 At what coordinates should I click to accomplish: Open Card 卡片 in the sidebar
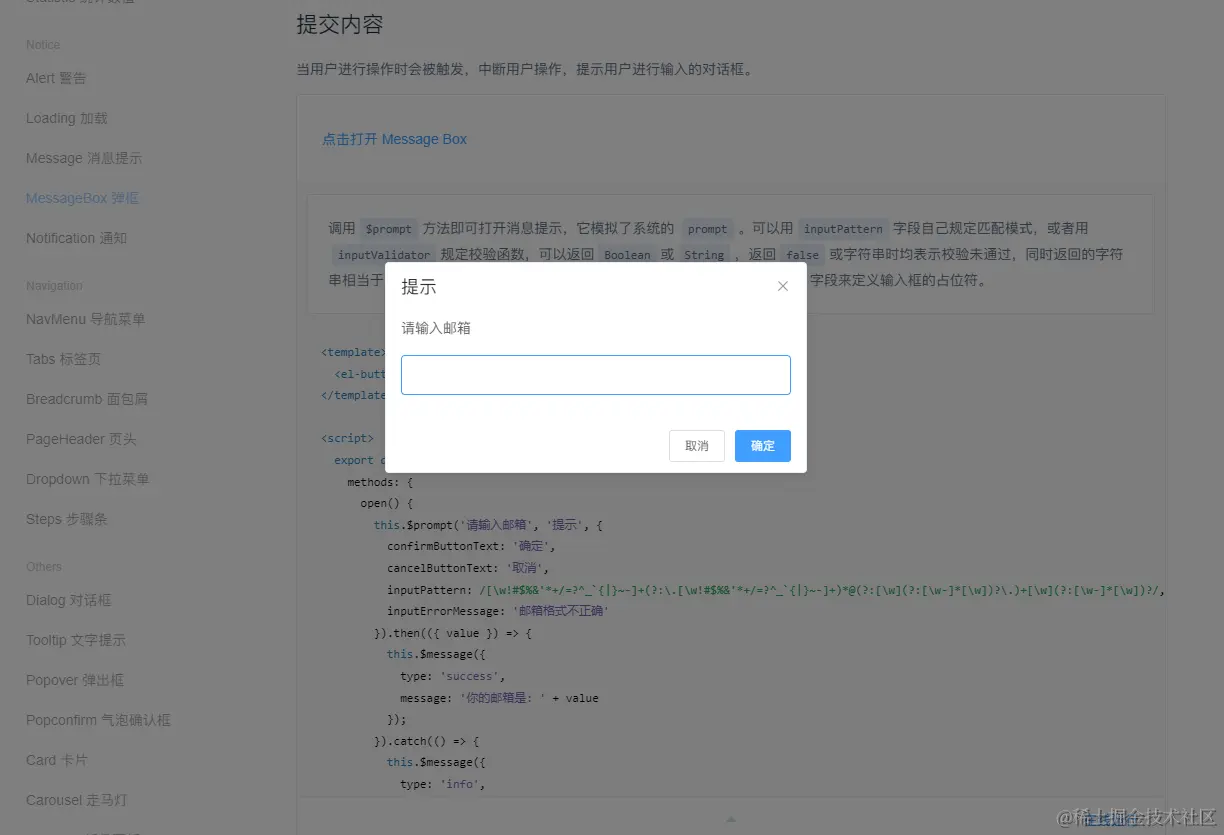pyautogui.click(x=57, y=760)
